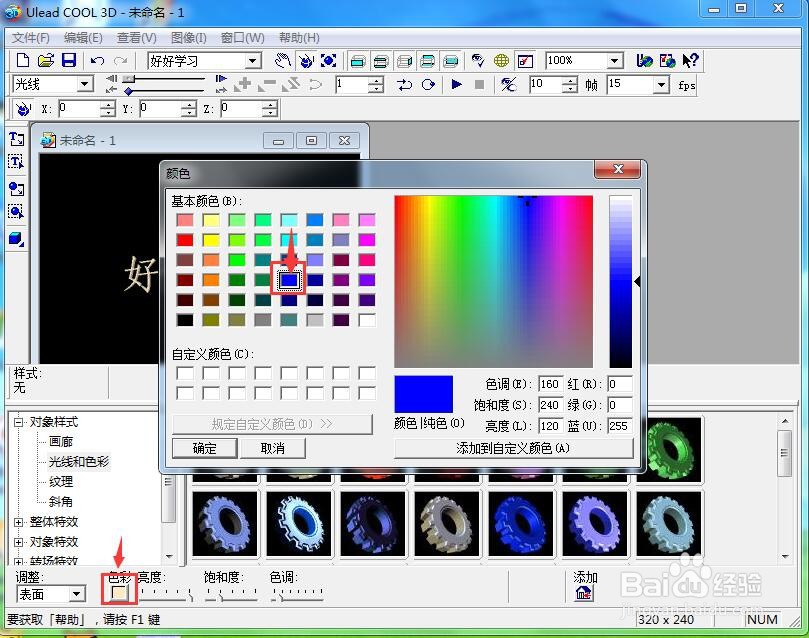
Task: Expand the 整体特效 tree node
Action: tap(19, 522)
